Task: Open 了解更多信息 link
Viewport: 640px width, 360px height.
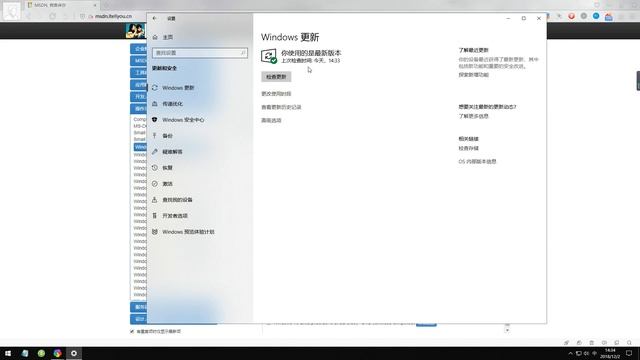Action: [x=473, y=116]
